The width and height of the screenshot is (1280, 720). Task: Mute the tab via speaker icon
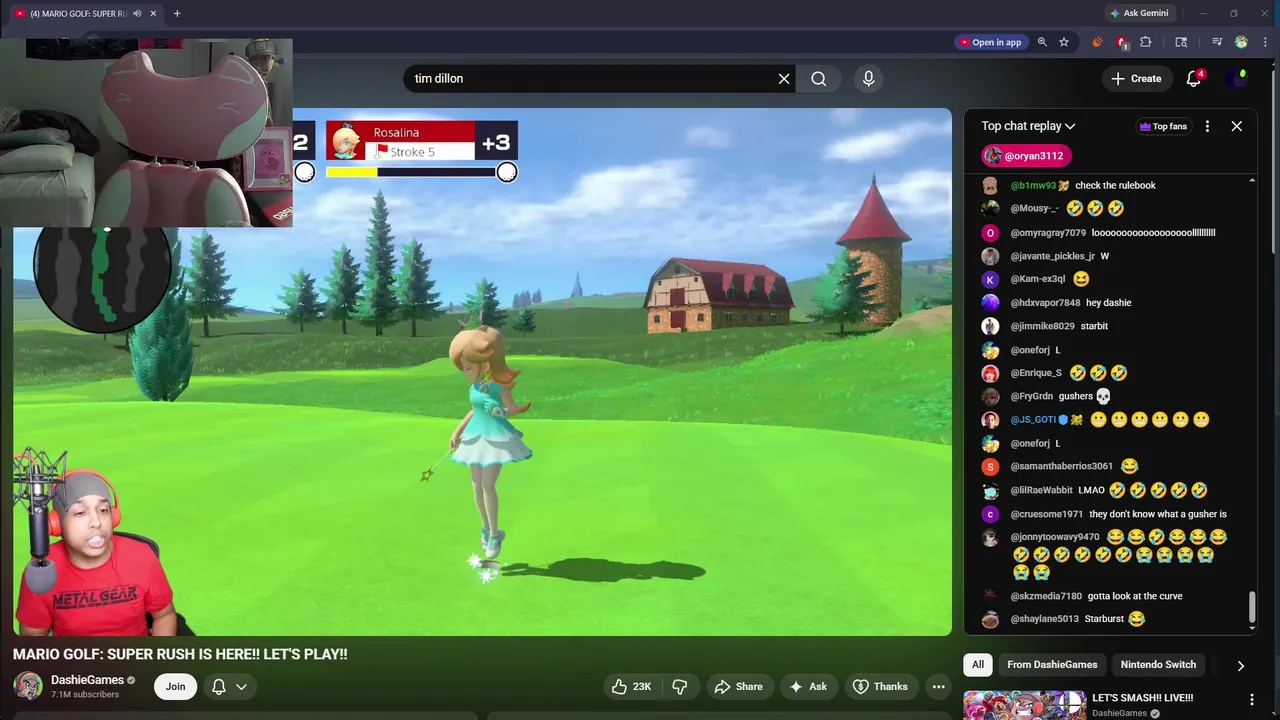[x=137, y=13]
